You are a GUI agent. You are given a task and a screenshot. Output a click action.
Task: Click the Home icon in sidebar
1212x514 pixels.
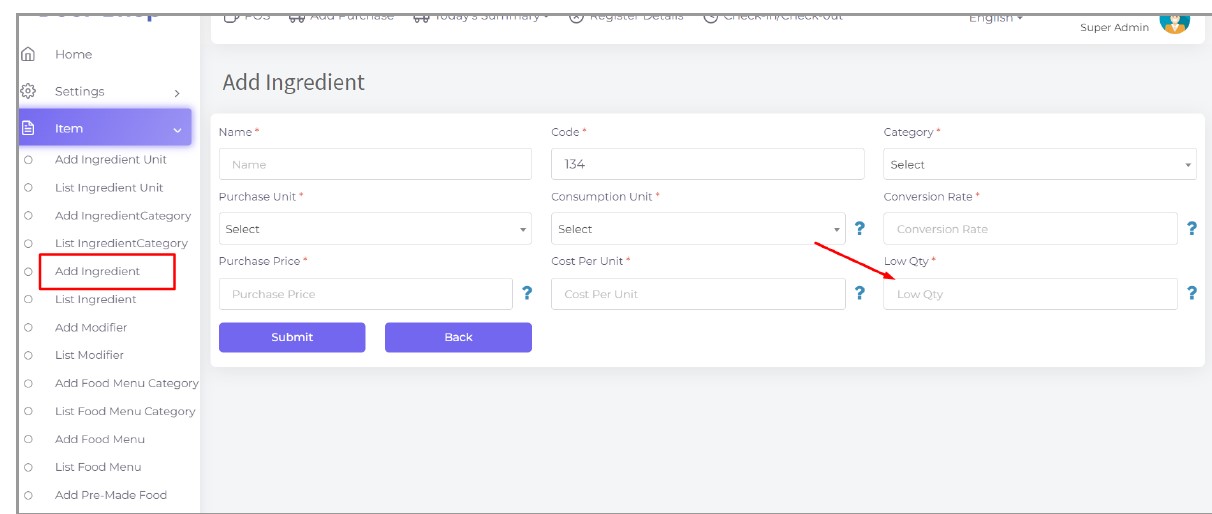[28, 54]
